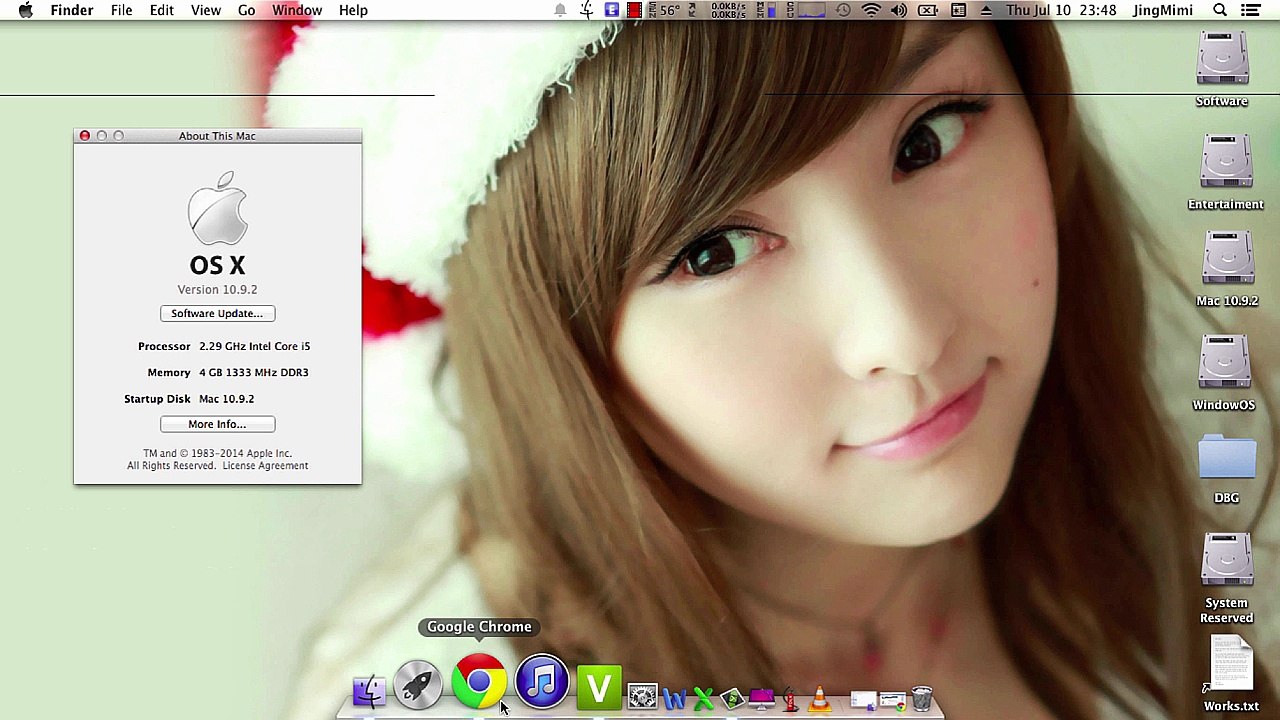Click the bell icon in menu bar

560,10
